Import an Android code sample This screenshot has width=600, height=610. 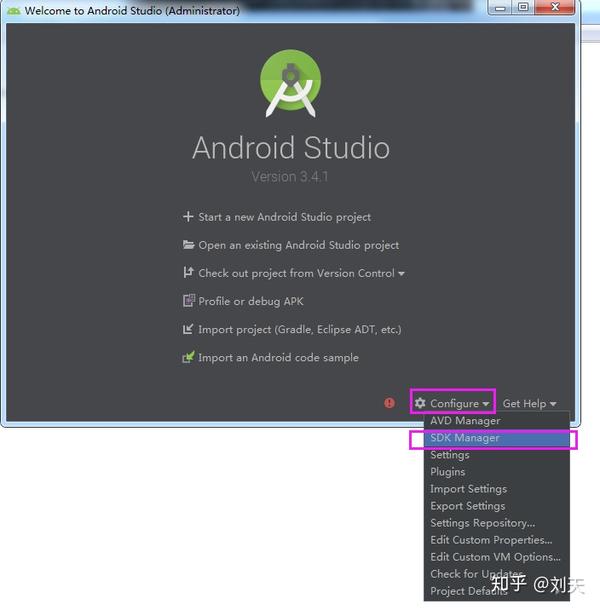tap(278, 358)
